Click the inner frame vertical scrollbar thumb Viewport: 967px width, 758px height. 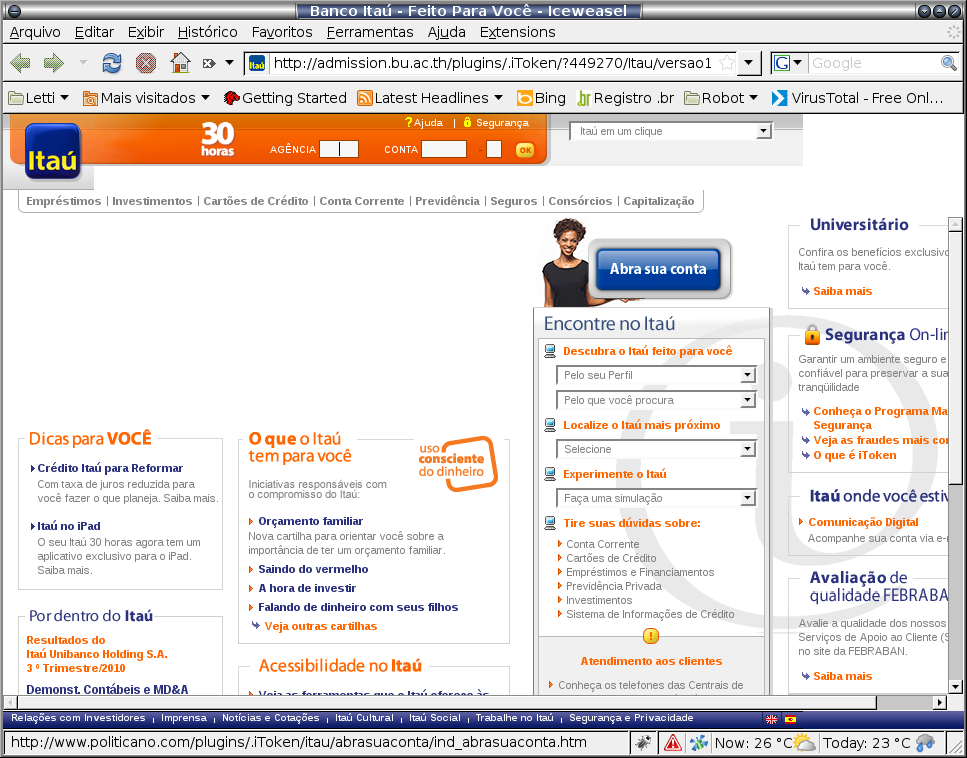tap(955, 357)
